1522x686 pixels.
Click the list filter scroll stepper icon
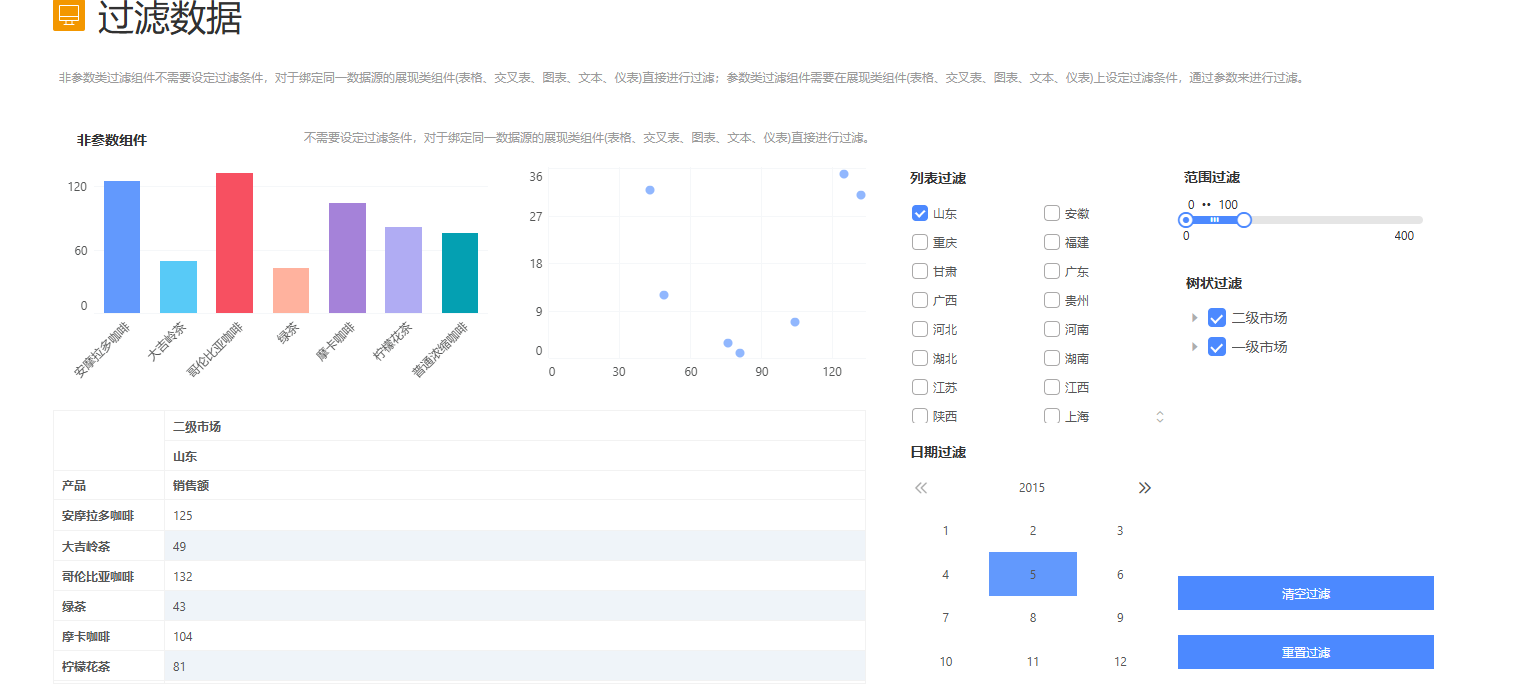[x=1160, y=417]
